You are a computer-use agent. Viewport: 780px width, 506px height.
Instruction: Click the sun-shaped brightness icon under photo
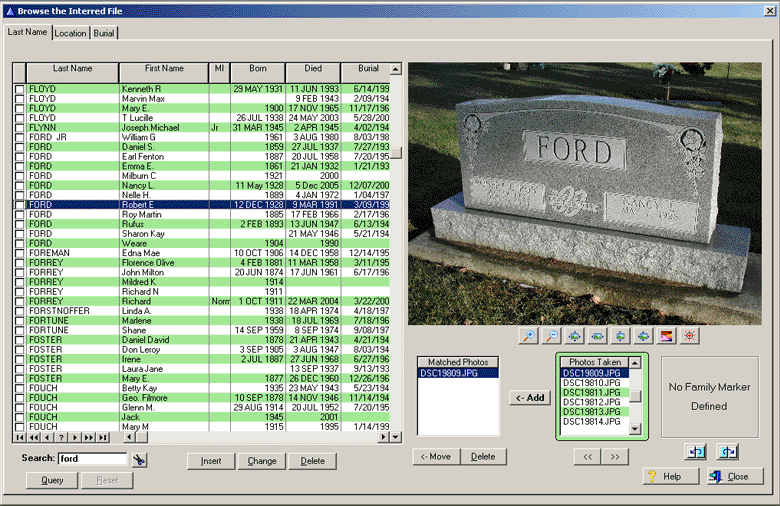(x=689, y=337)
